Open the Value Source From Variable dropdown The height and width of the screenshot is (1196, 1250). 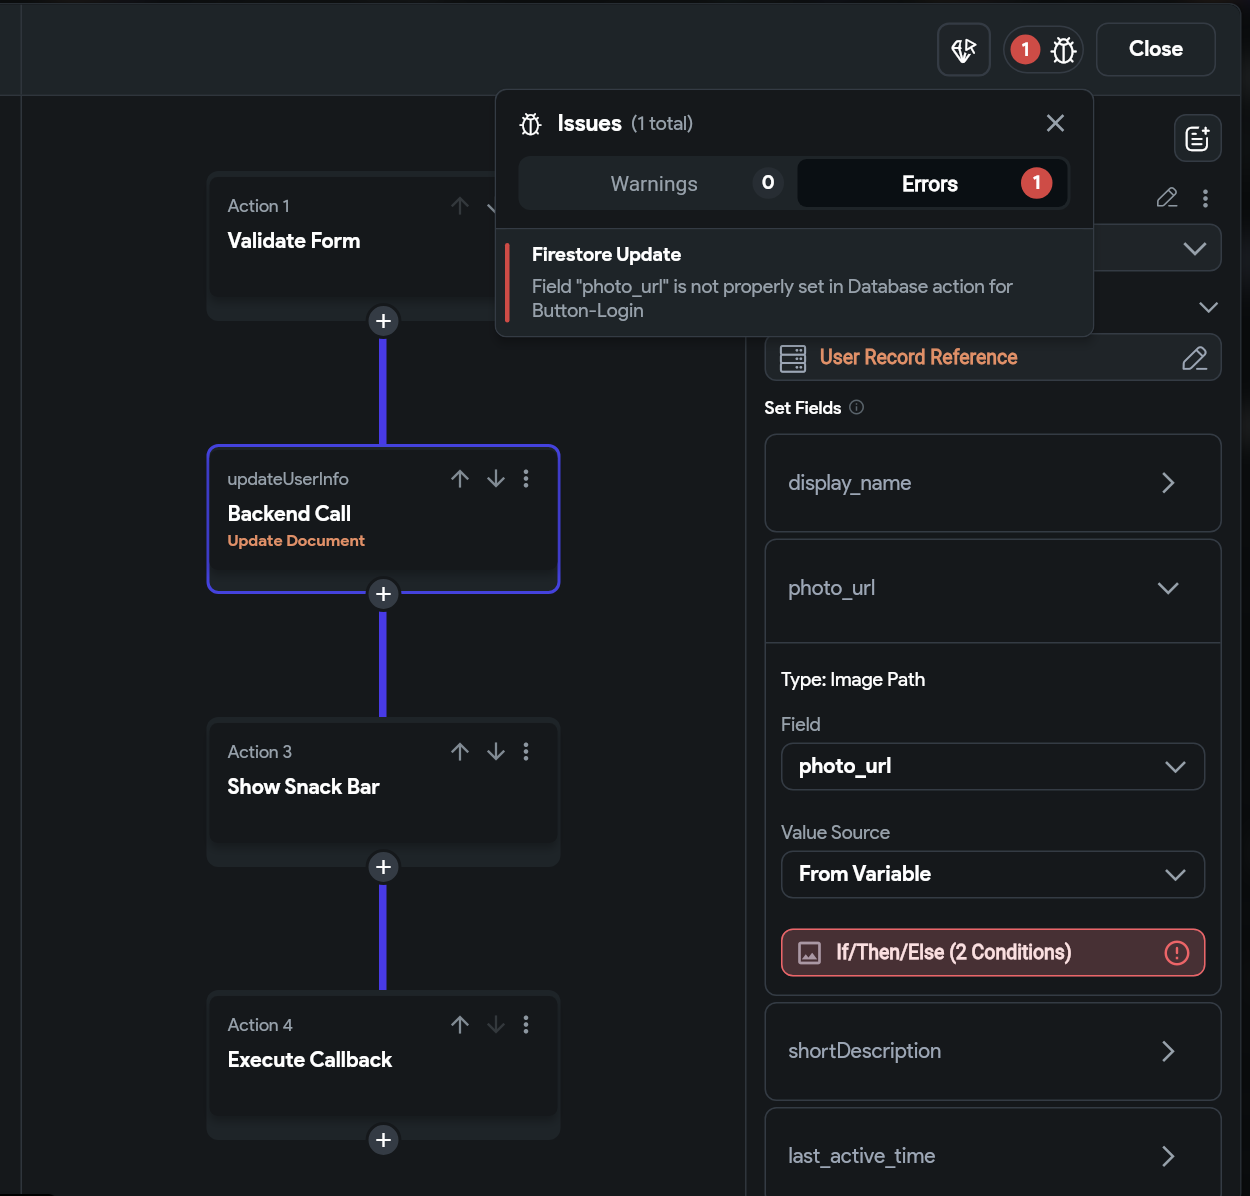993,875
